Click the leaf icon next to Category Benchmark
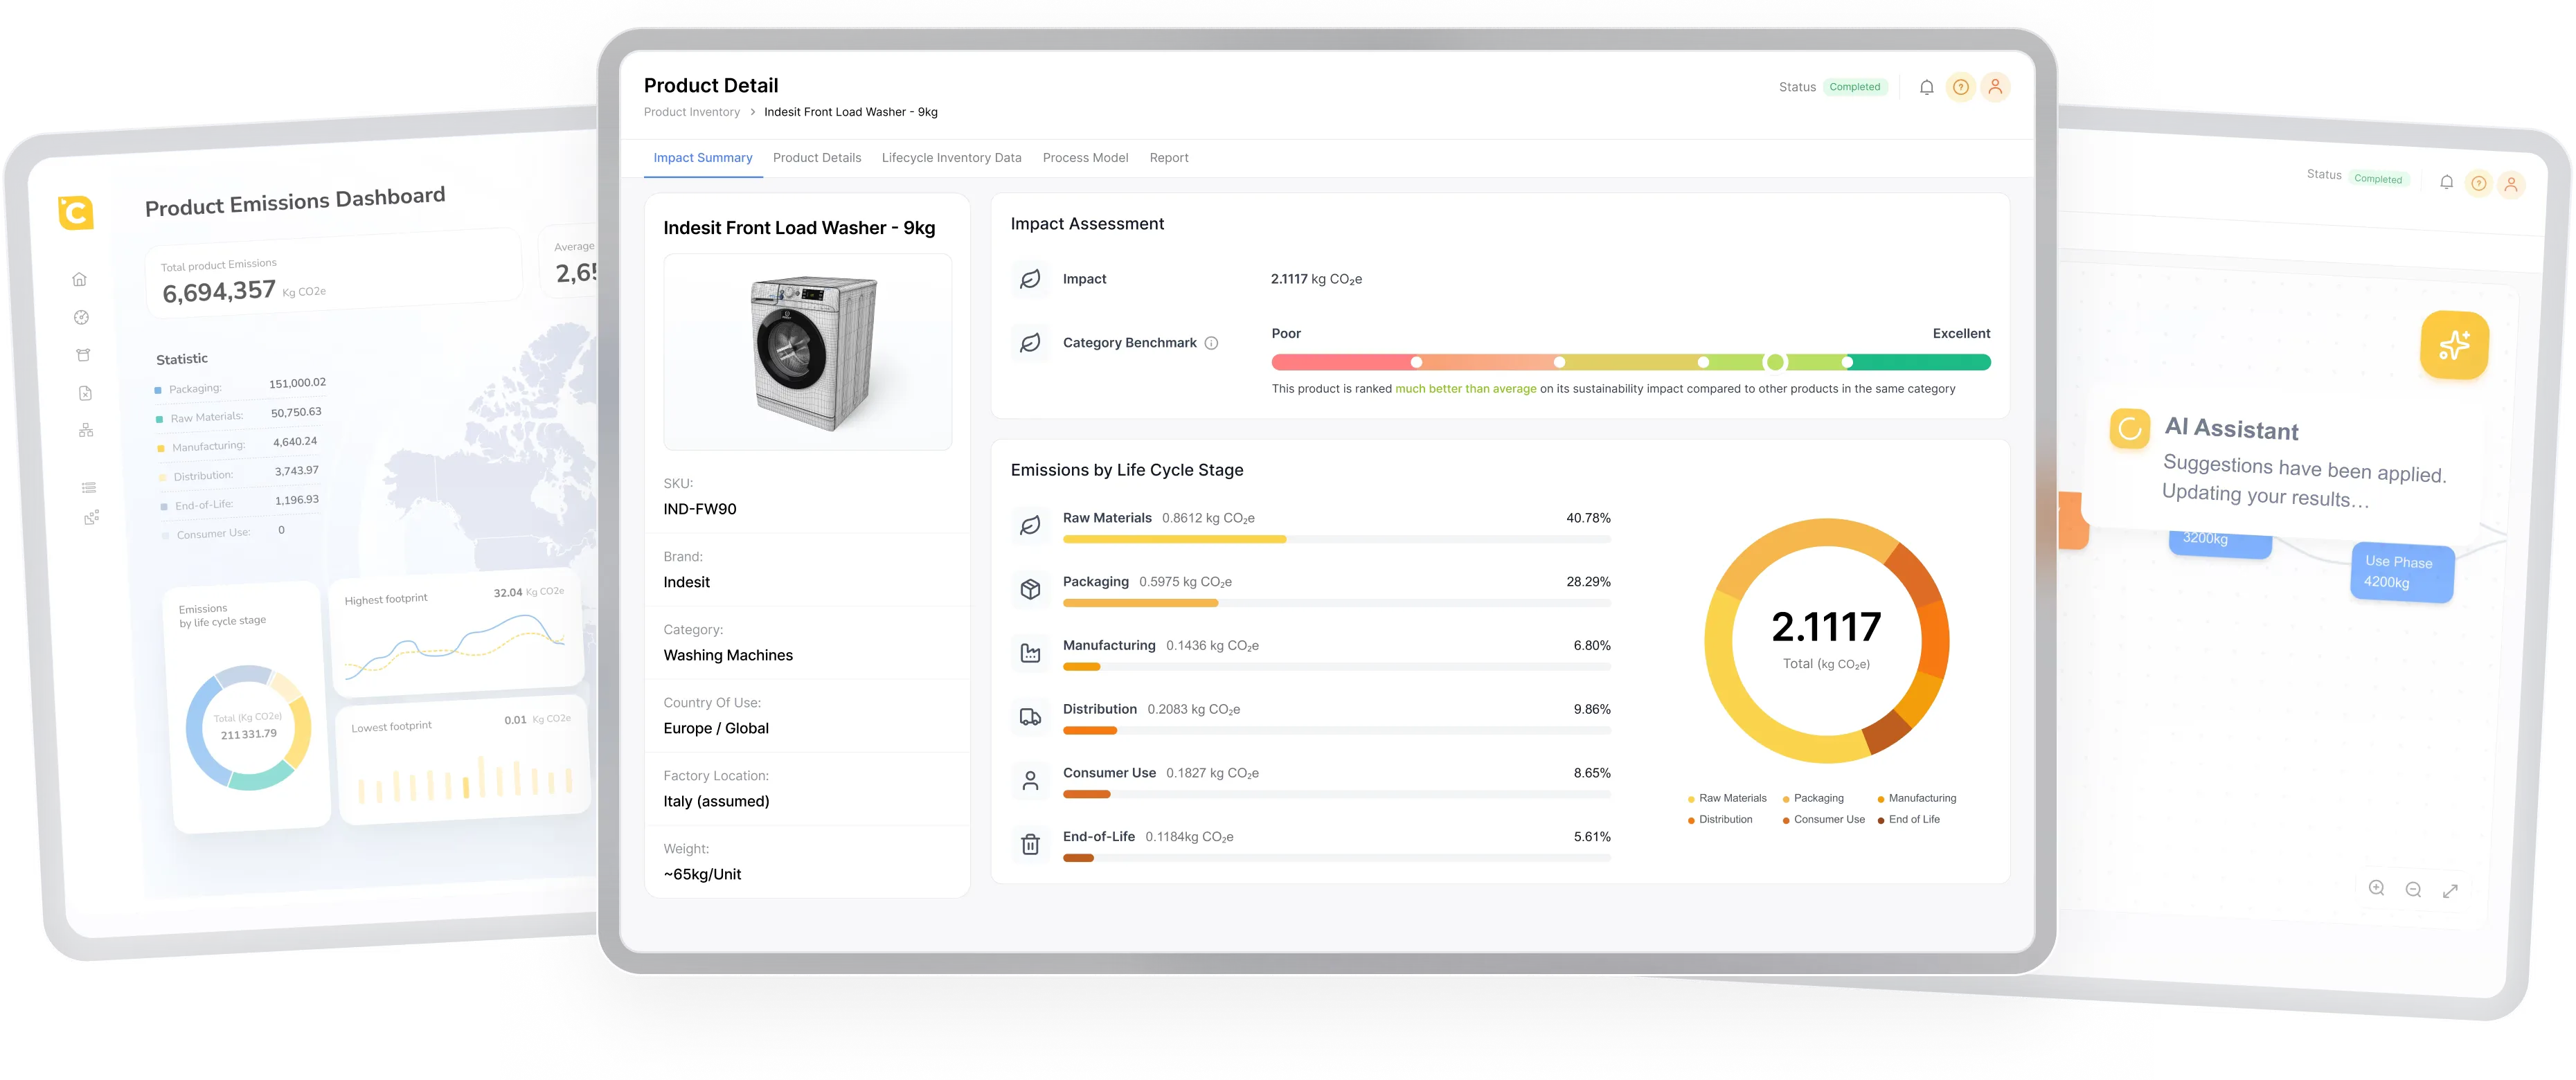Screen dimensions: 2576x1080 pyautogui.click(x=1030, y=343)
